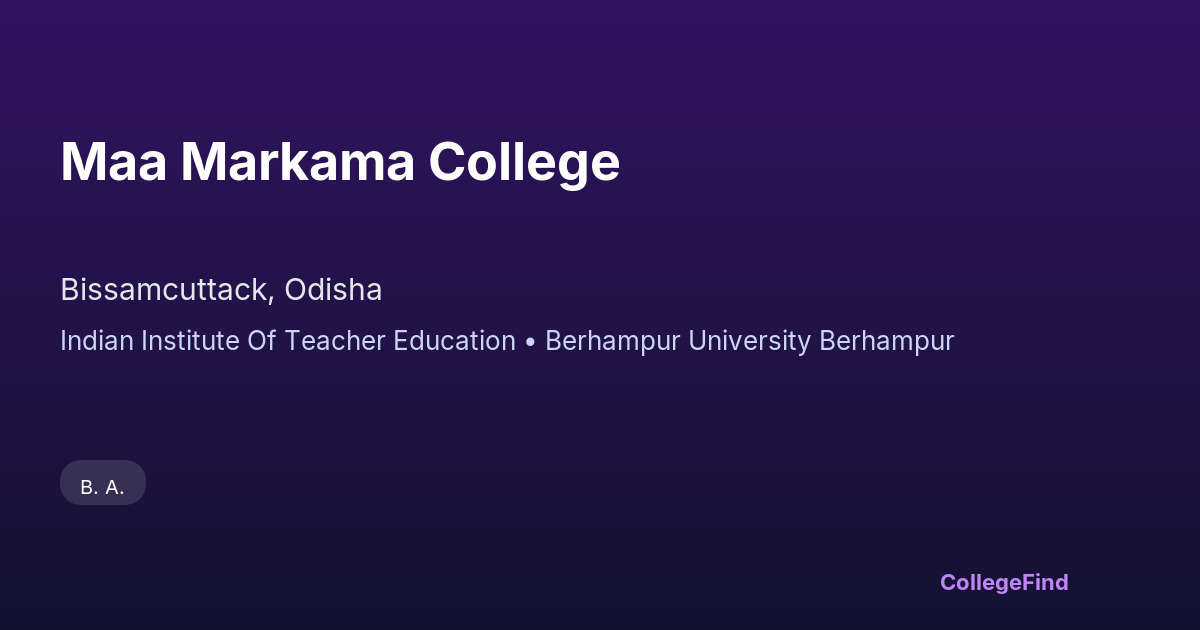Open the CollegeFind brand logo
Image resolution: width=1200 pixels, height=630 pixels.
click(1004, 582)
